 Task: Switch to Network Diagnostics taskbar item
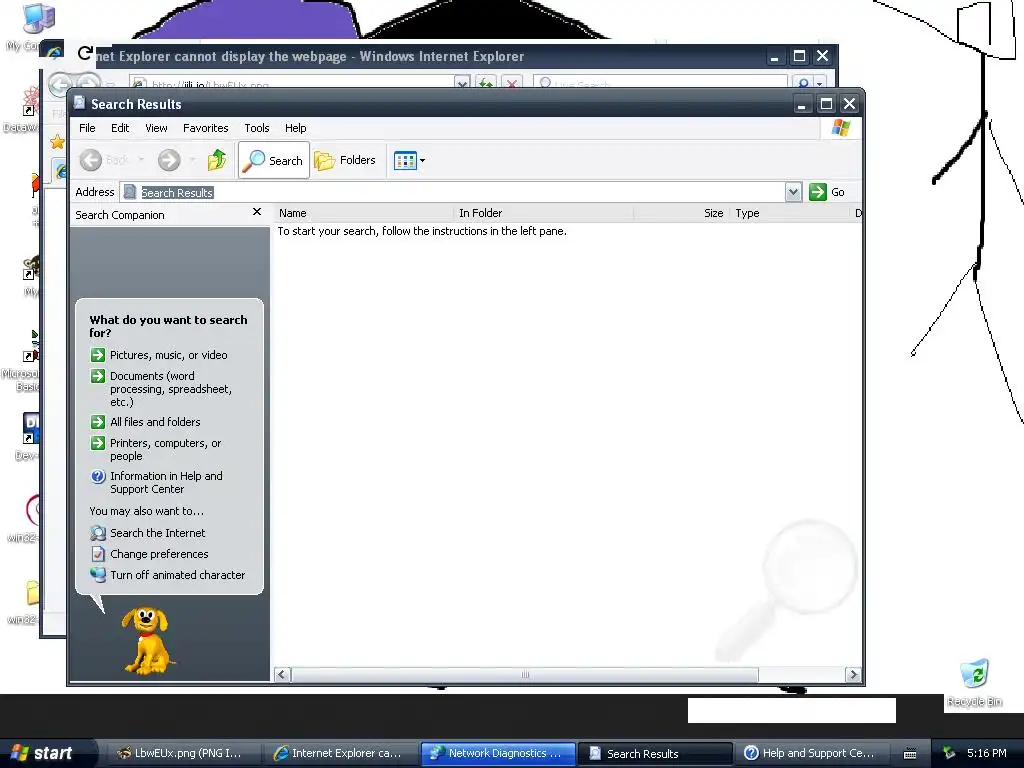(498, 753)
